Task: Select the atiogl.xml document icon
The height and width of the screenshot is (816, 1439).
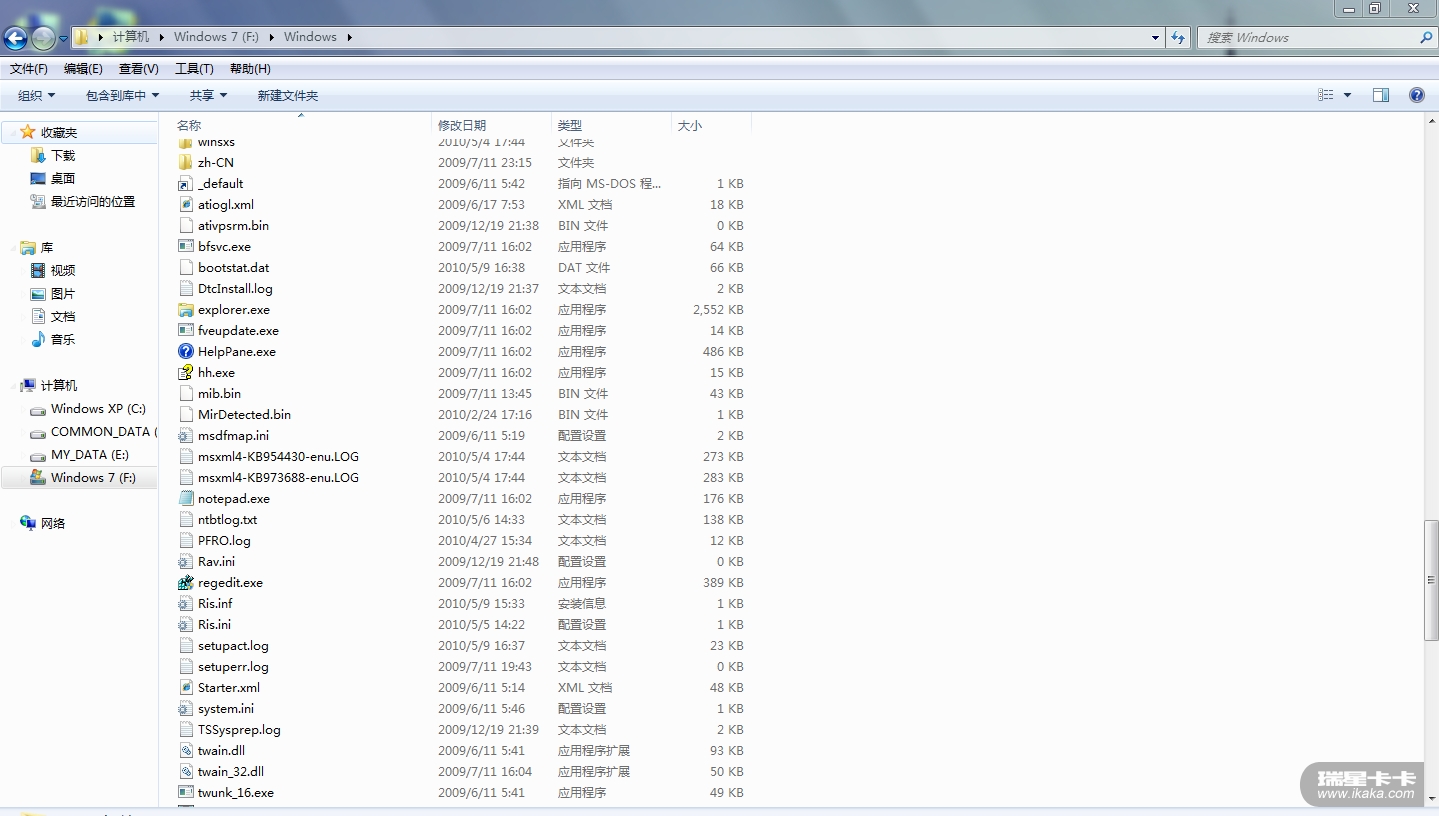Action: click(185, 205)
